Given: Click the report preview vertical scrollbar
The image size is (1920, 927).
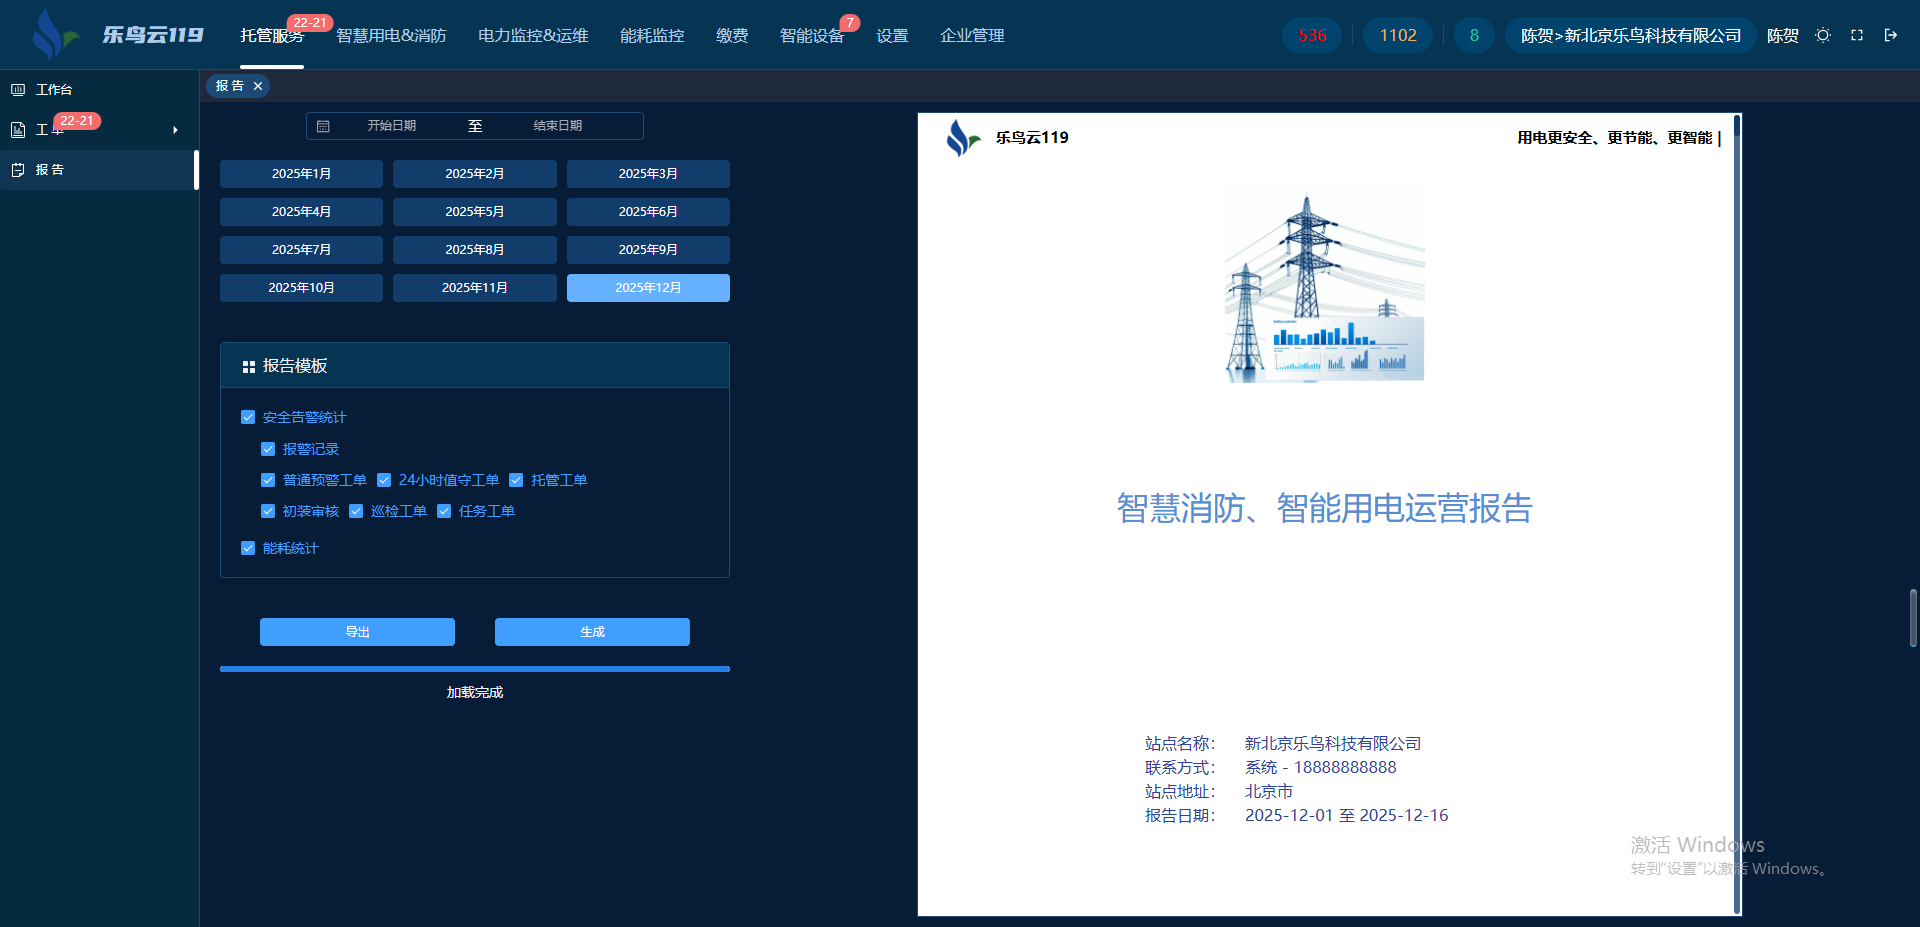Looking at the screenshot, I should pos(1737,514).
